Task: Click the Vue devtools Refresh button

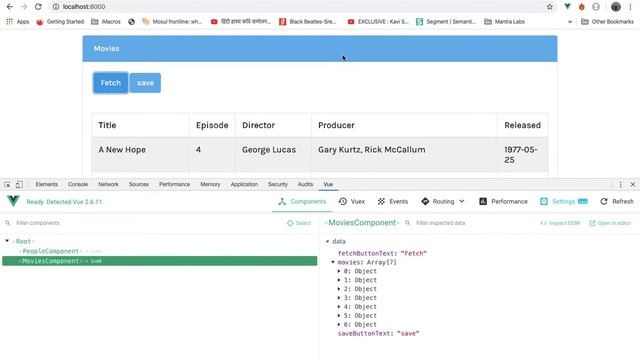Action: tap(617, 202)
